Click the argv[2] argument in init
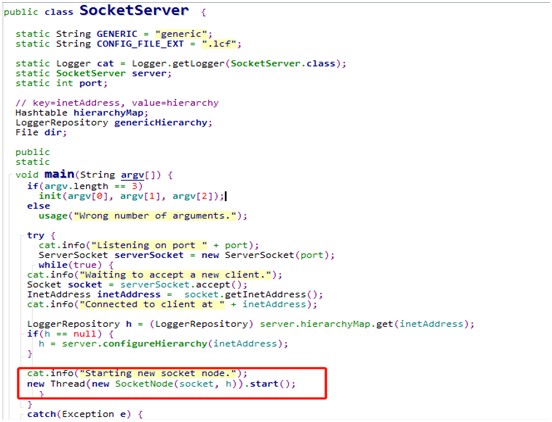 [193, 196]
